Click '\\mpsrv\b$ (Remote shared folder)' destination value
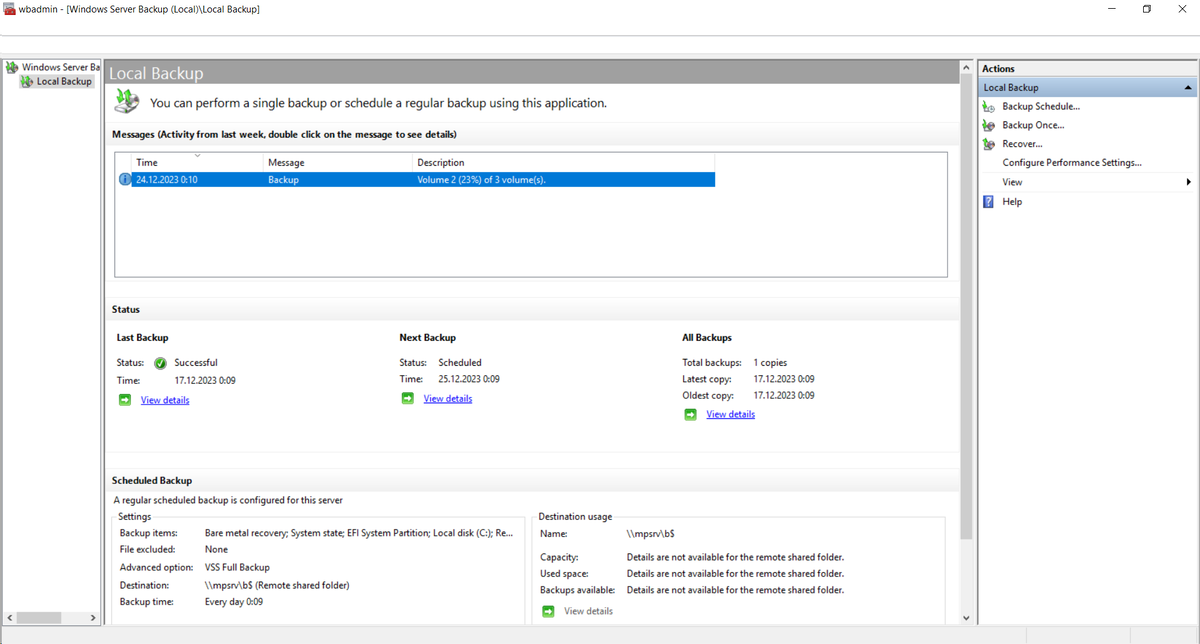This screenshot has height=644, width=1200. coord(277,585)
